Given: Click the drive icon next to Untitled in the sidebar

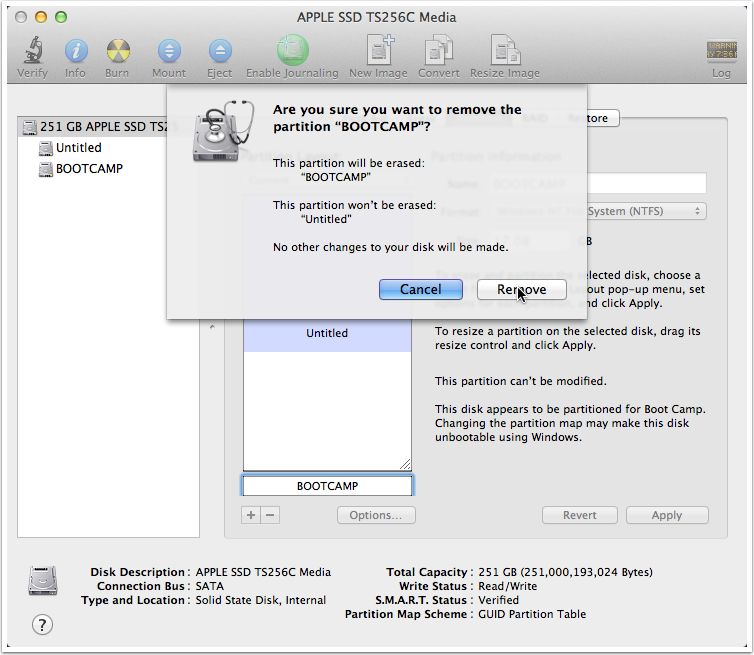Looking at the screenshot, I should click(46, 148).
